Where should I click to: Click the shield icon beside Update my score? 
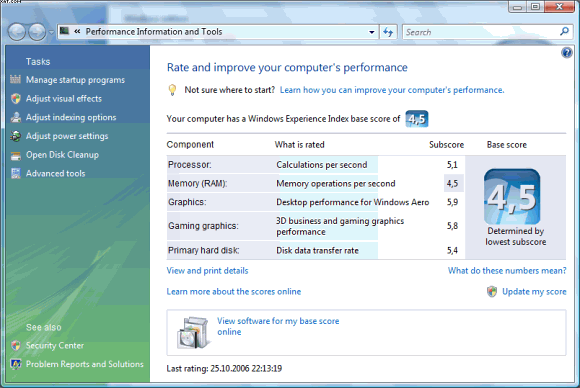(x=492, y=292)
